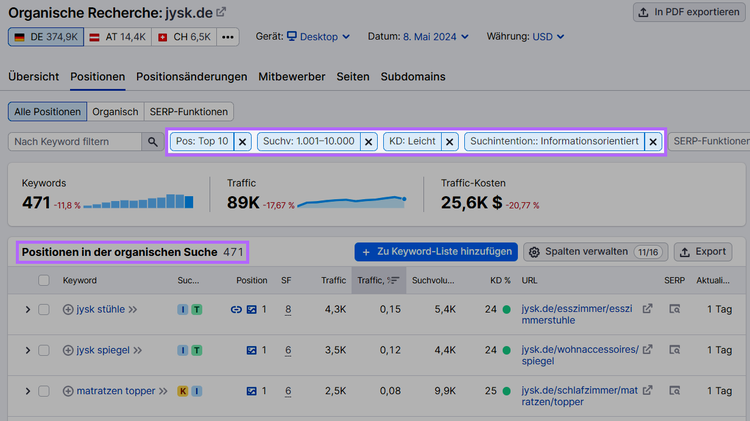Tick the checkbox for jysk spiegel row
Screen dimensions: 750x421
tap(44, 351)
